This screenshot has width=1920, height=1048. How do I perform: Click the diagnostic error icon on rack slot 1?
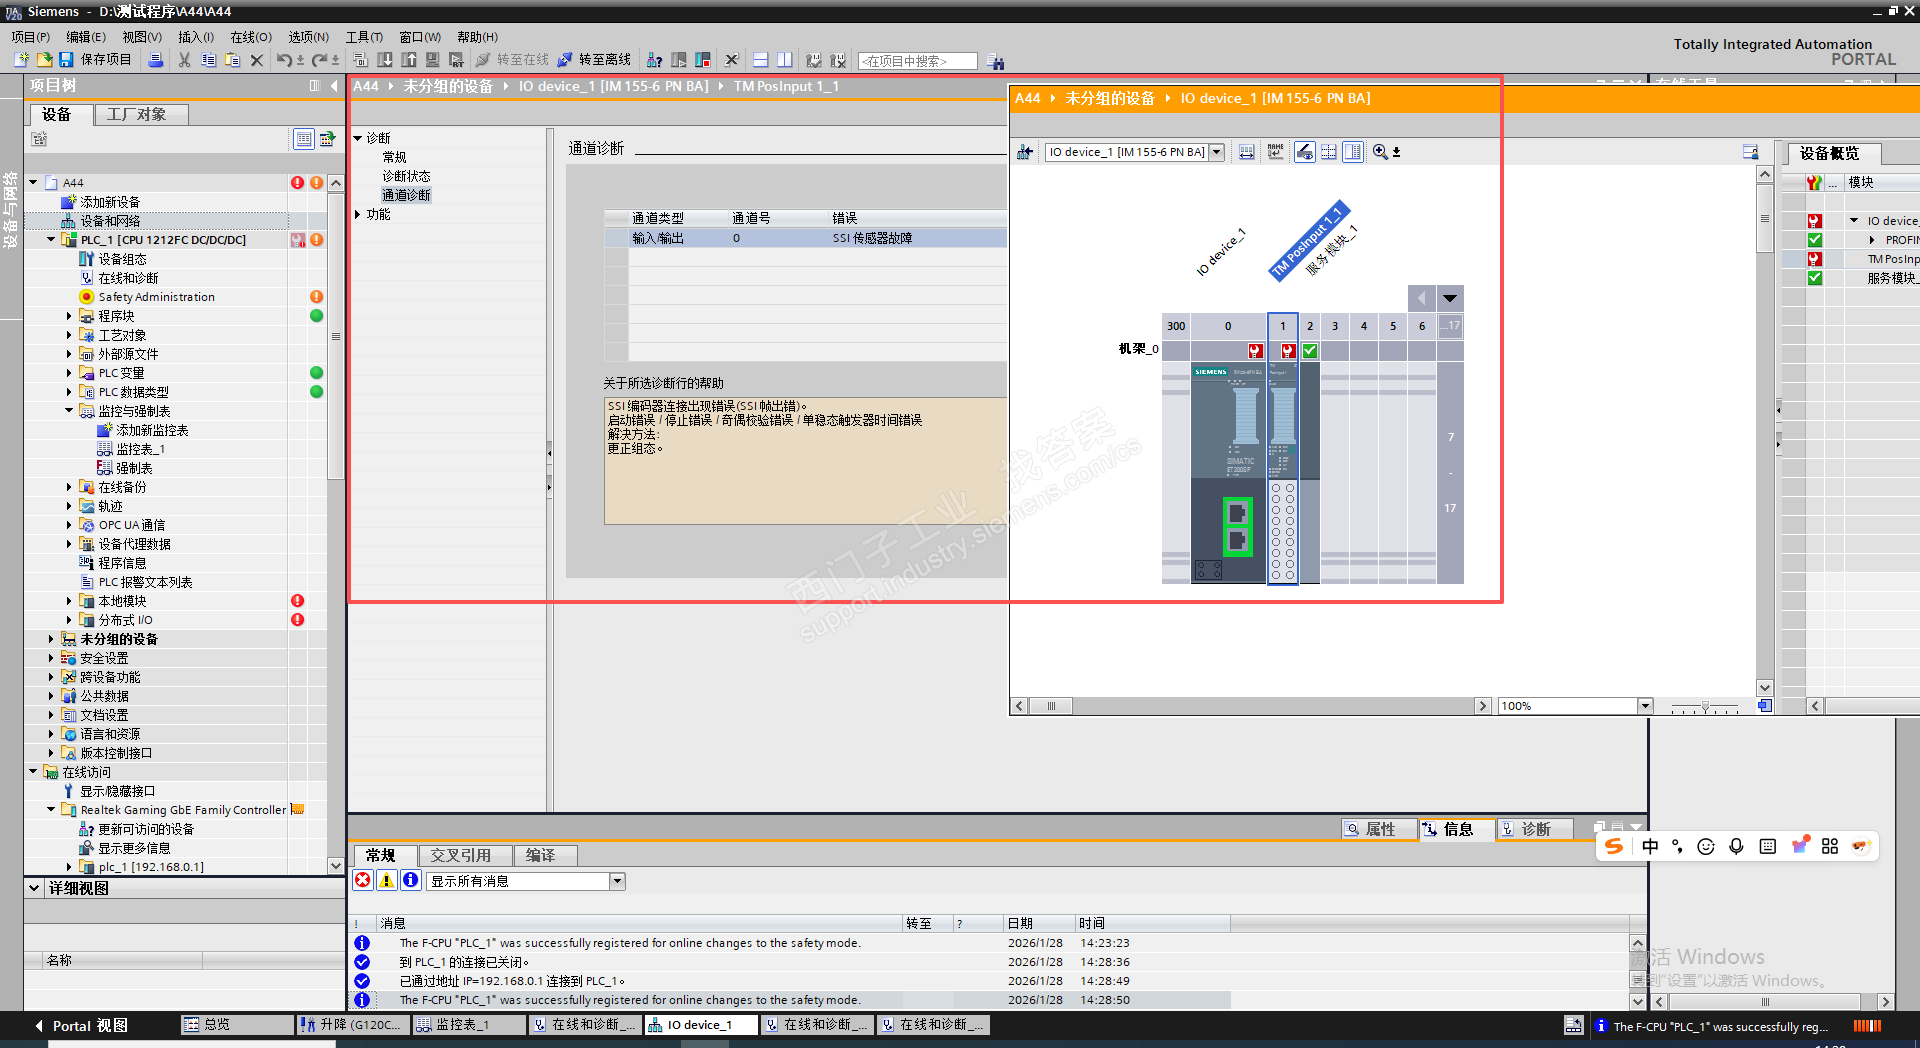pyautogui.click(x=1288, y=351)
